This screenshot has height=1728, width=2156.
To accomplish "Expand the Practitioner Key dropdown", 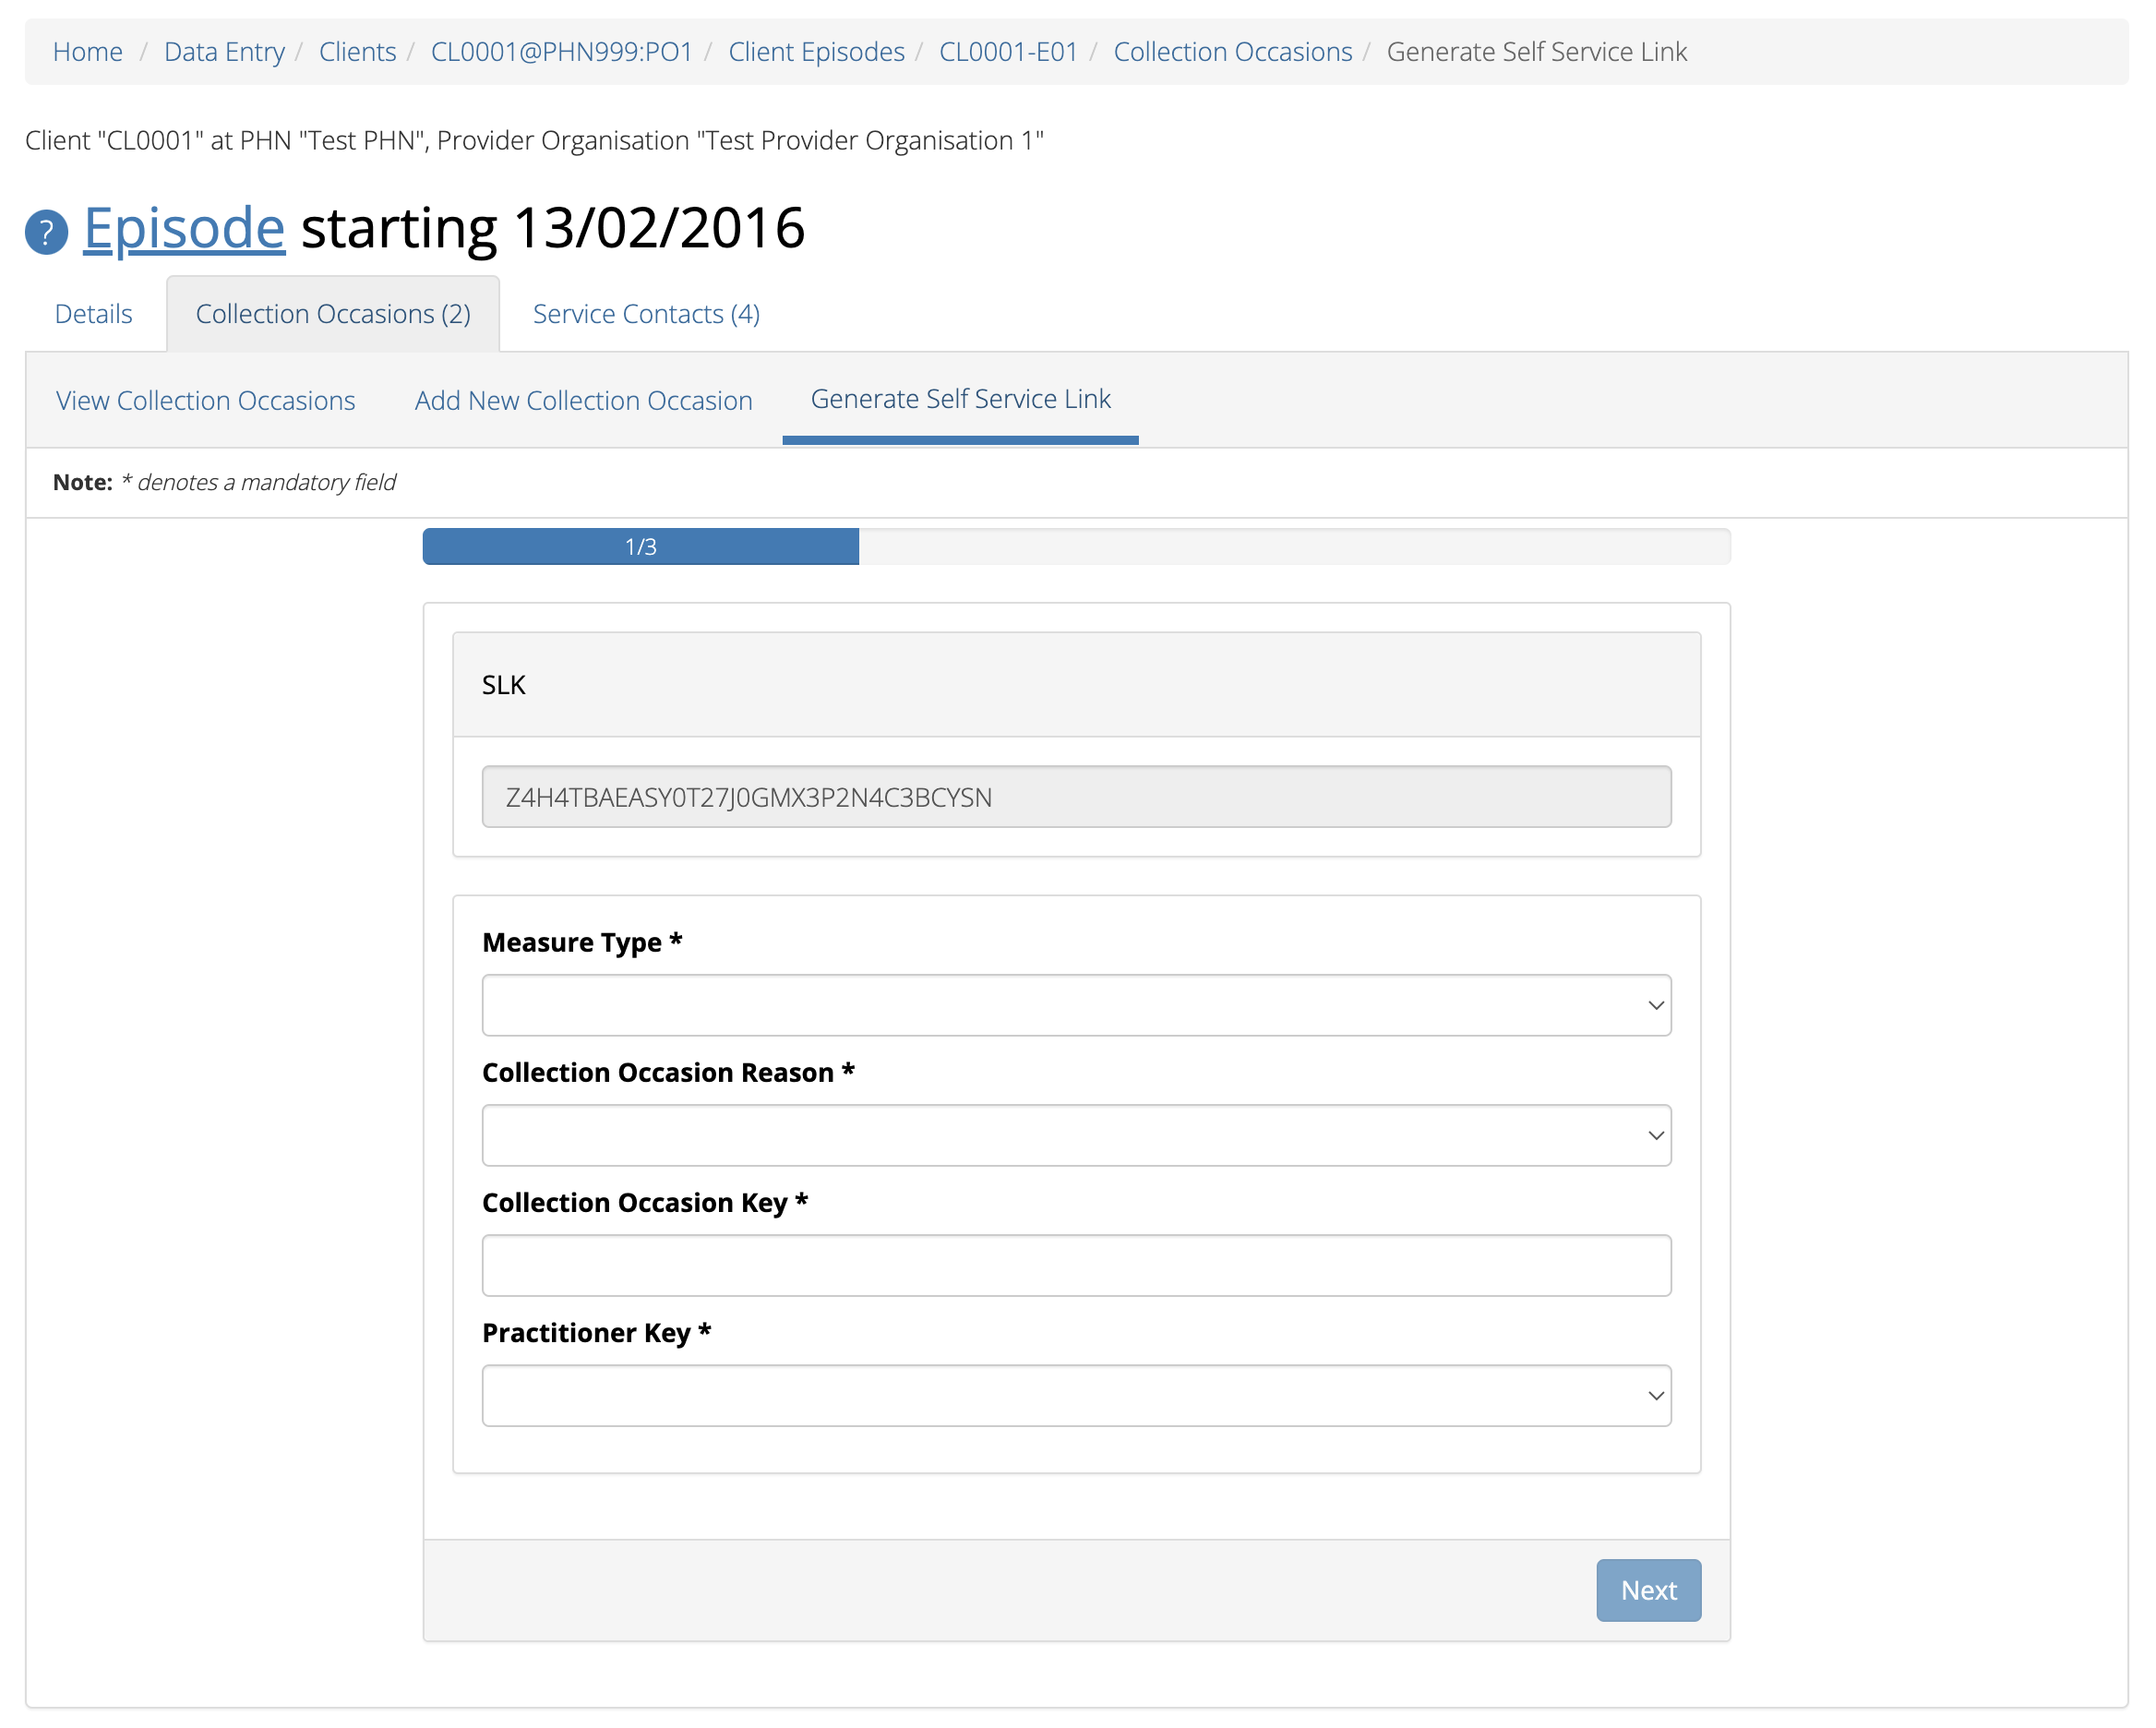I will tap(1075, 1395).
